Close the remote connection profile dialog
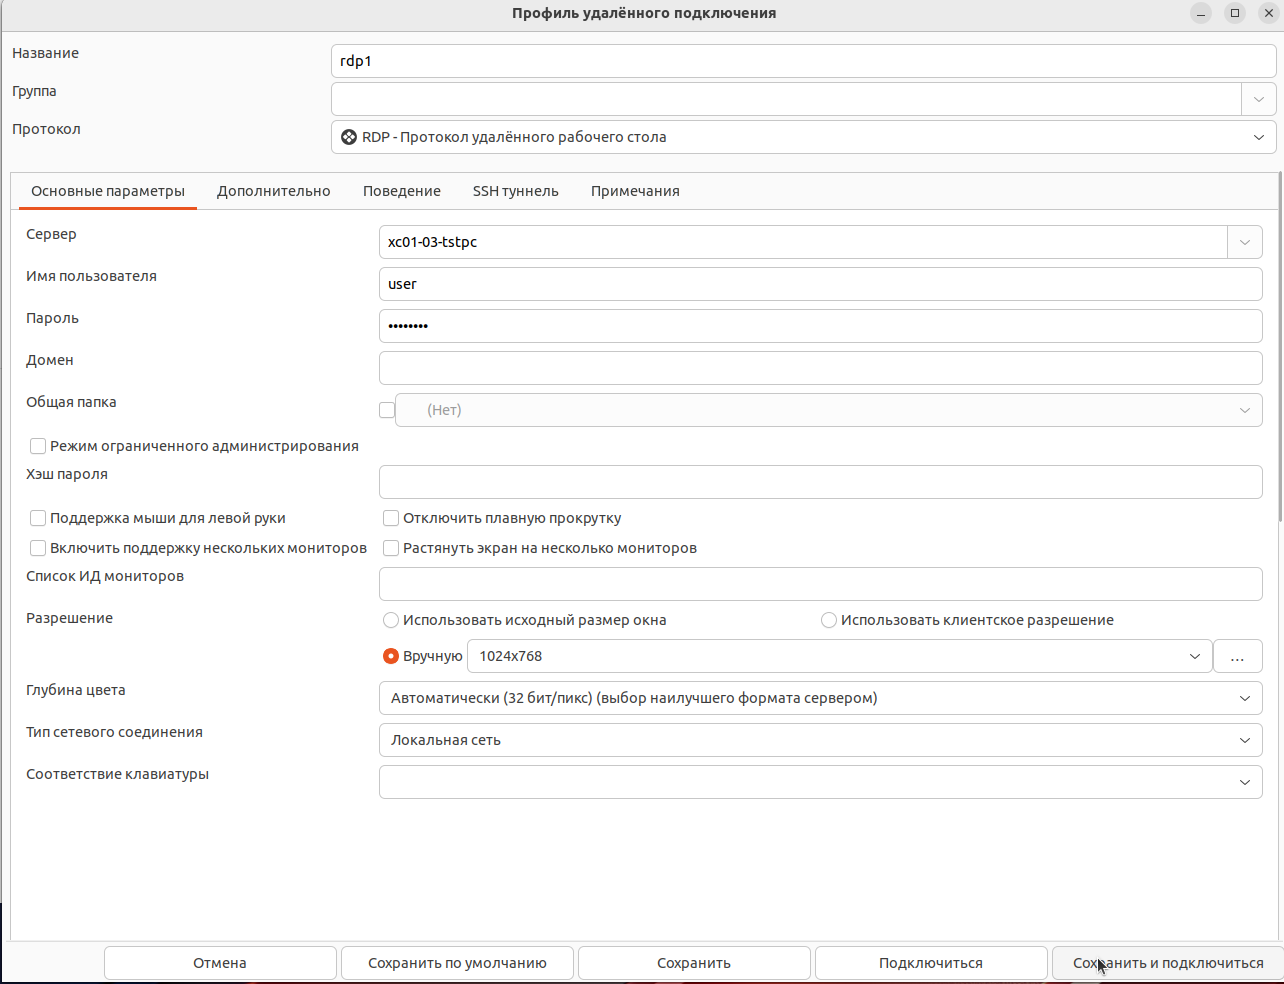The width and height of the screenshot is (1284, 984). pyautogui.click(x=1268, y=13)
